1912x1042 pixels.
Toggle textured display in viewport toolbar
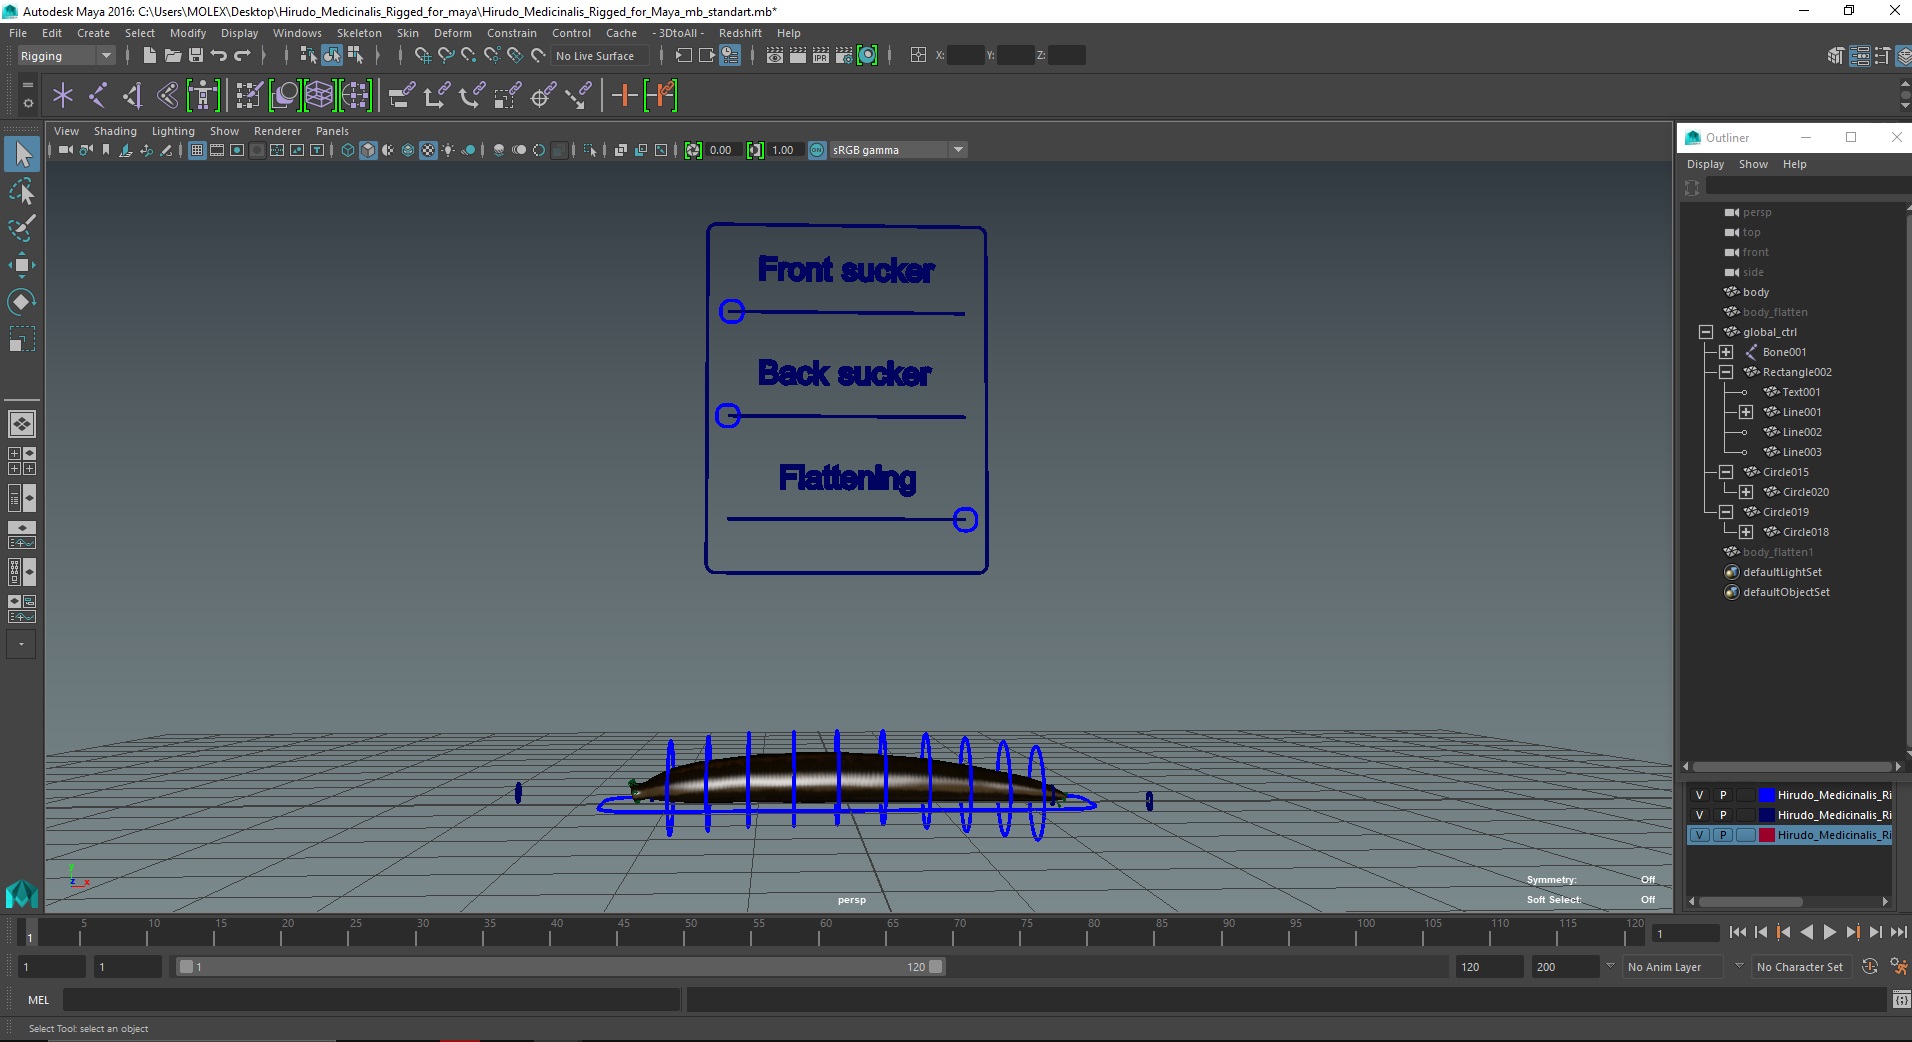(x=428, y=150)
